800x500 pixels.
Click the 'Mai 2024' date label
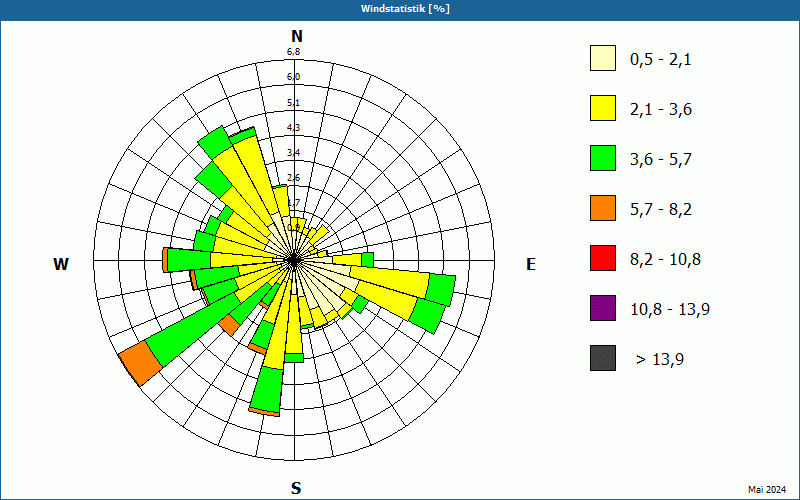[767, 490]
